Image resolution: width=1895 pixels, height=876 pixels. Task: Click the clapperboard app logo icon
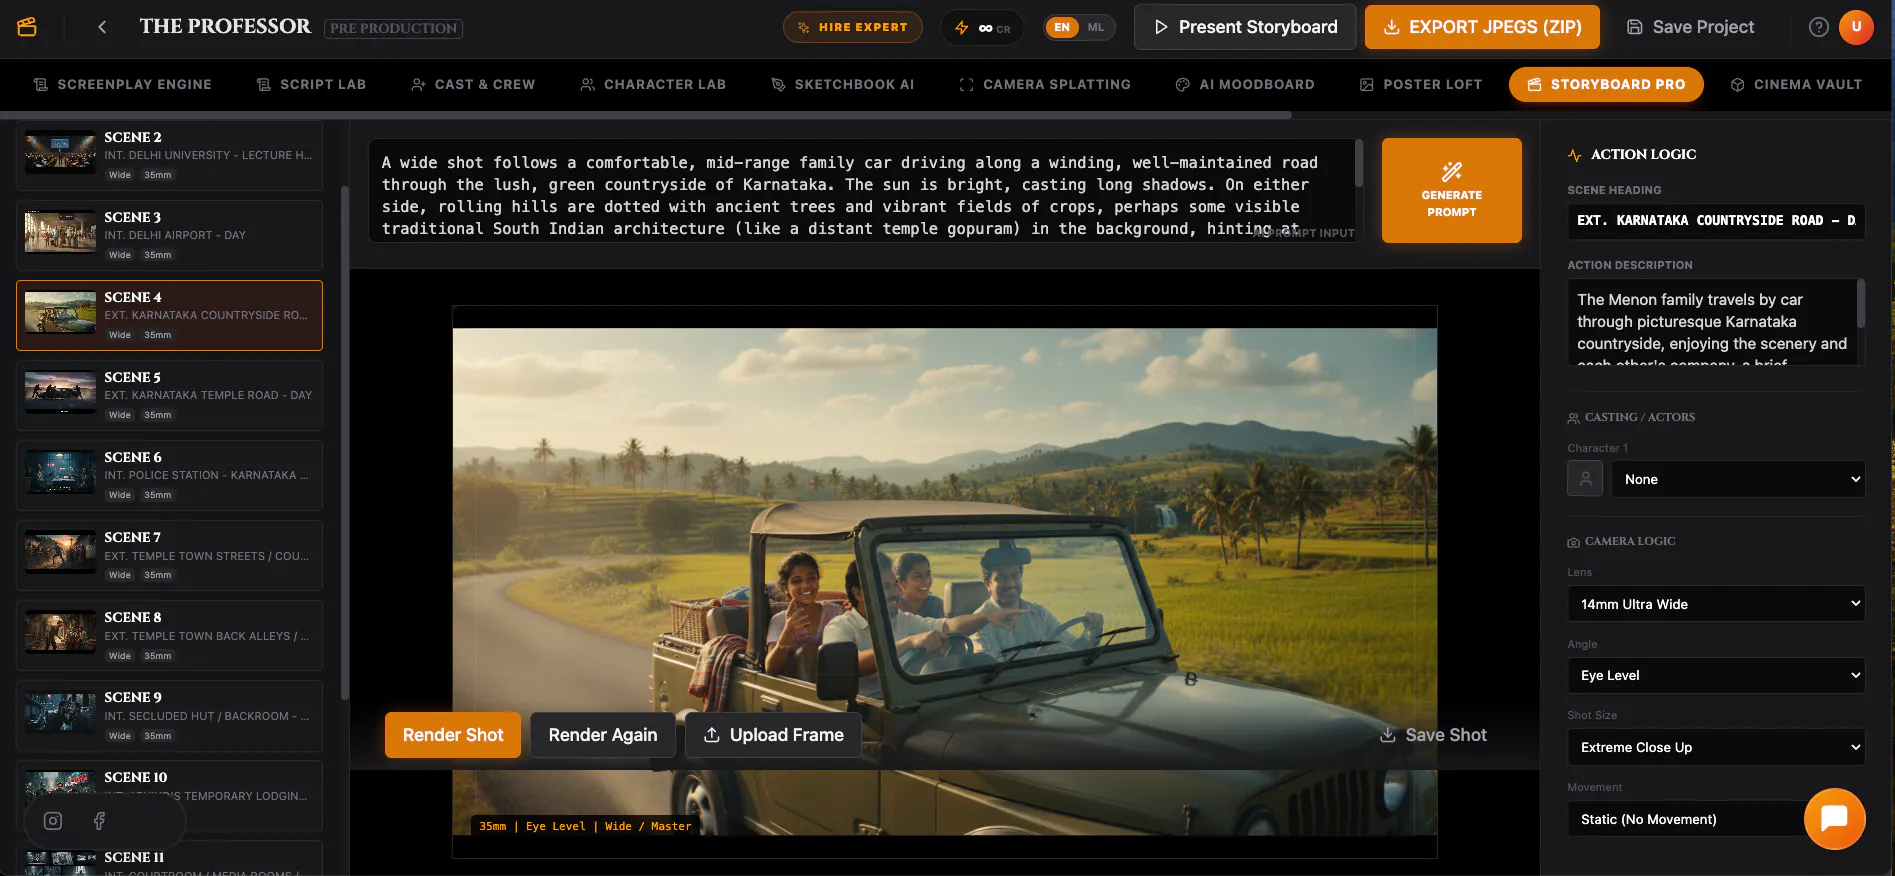[27, 27]
